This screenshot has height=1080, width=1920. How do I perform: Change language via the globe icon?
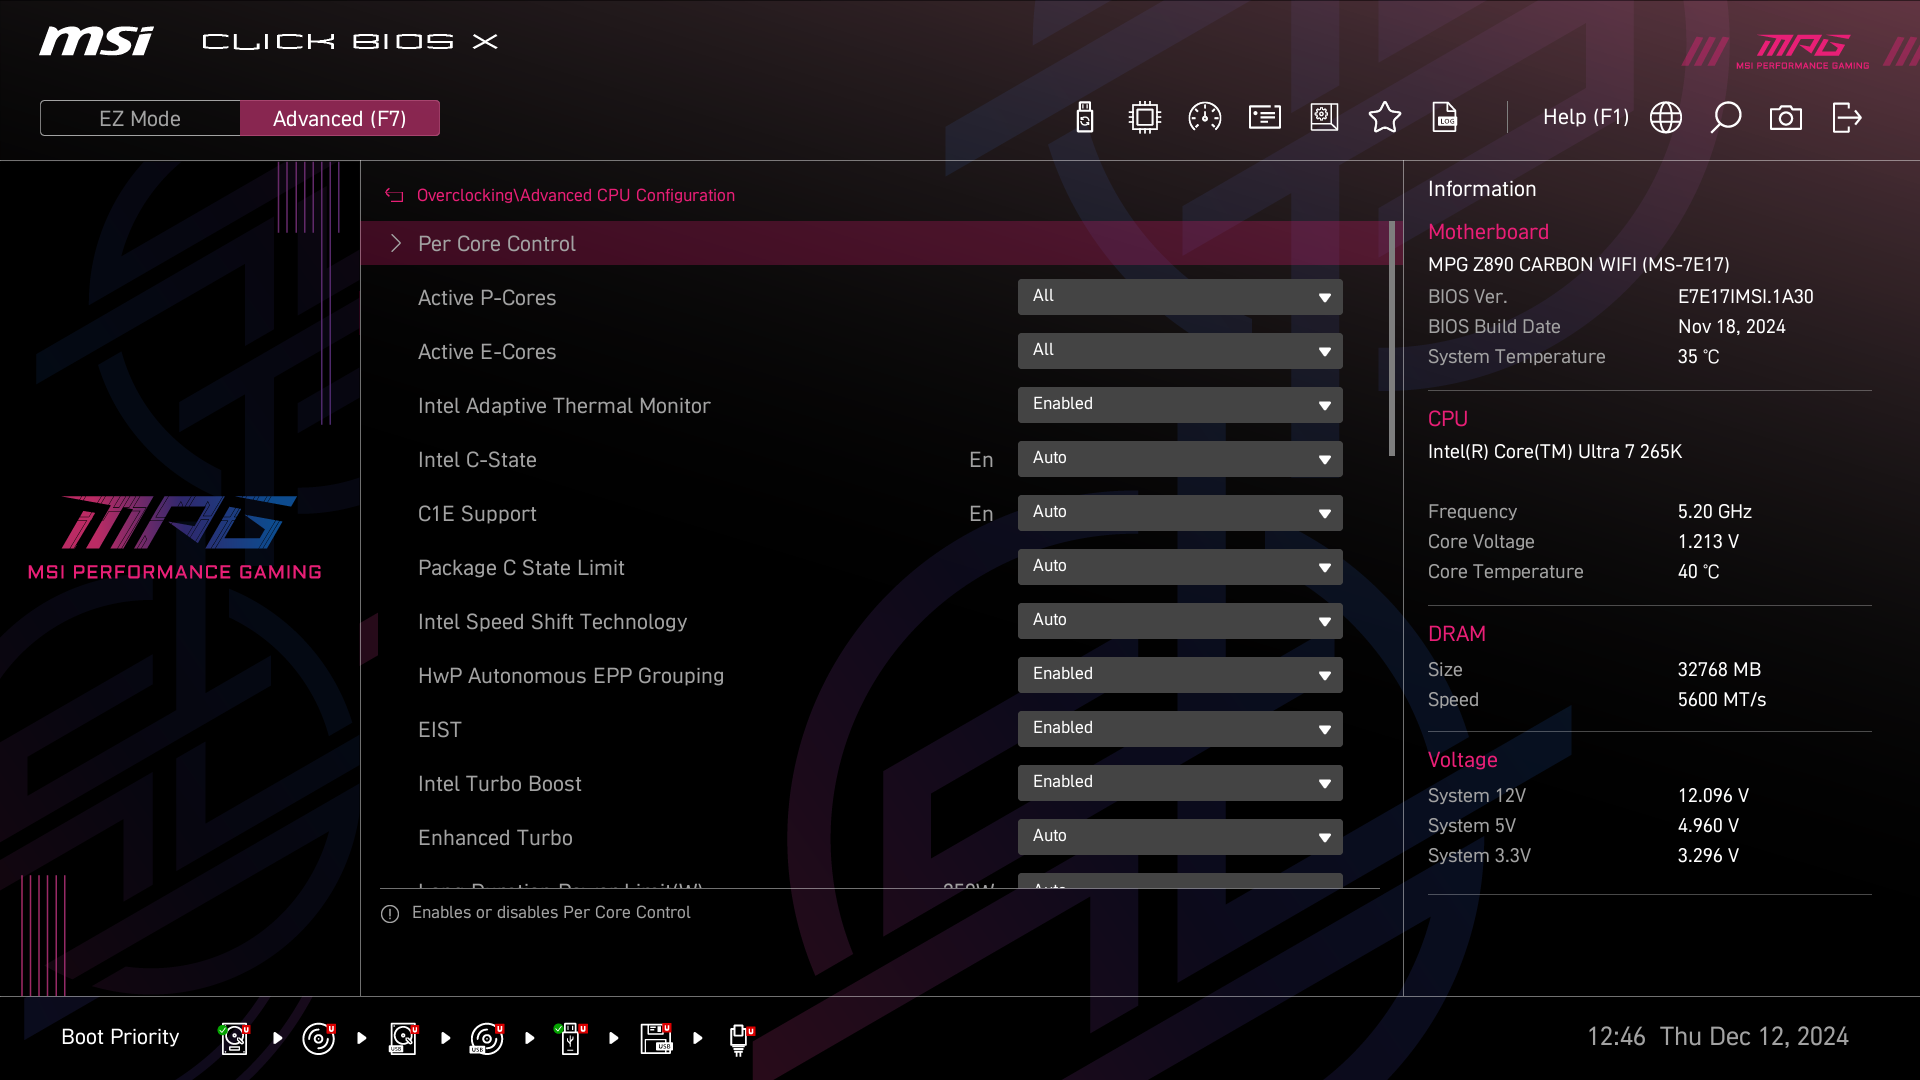[1666, 118]
